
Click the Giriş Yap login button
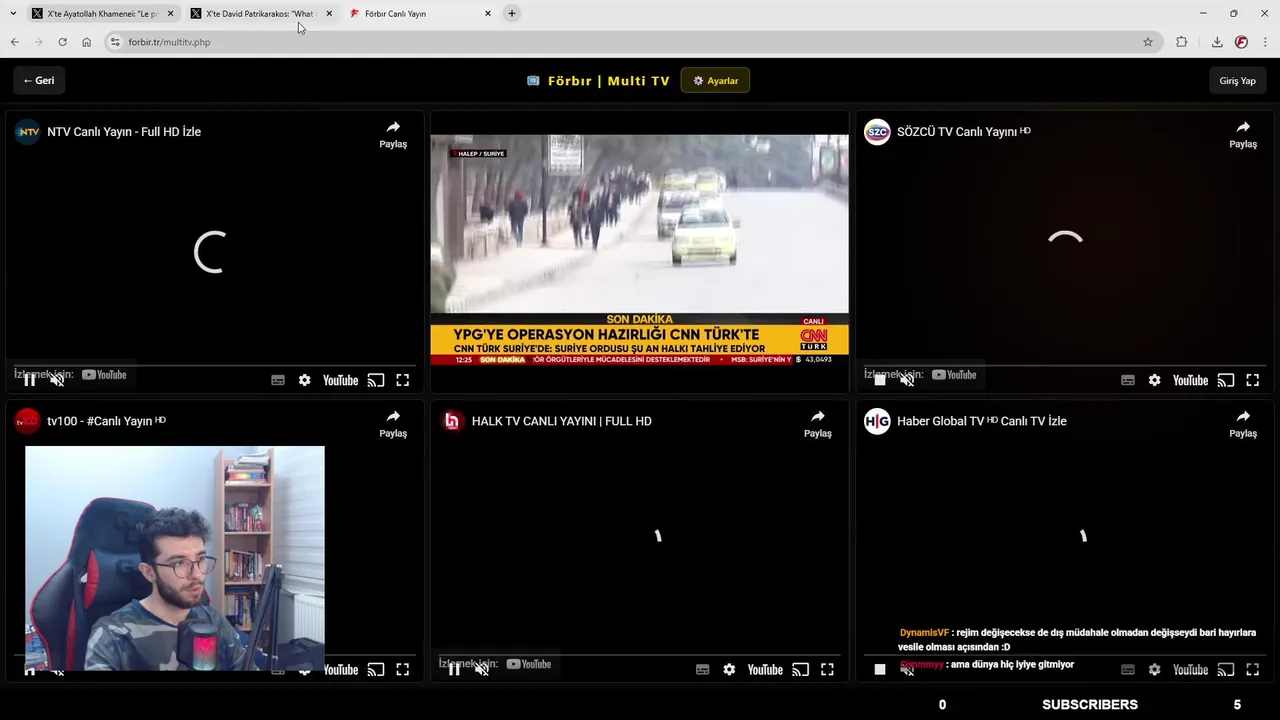pyautogui.click(x=1237, y=81)
